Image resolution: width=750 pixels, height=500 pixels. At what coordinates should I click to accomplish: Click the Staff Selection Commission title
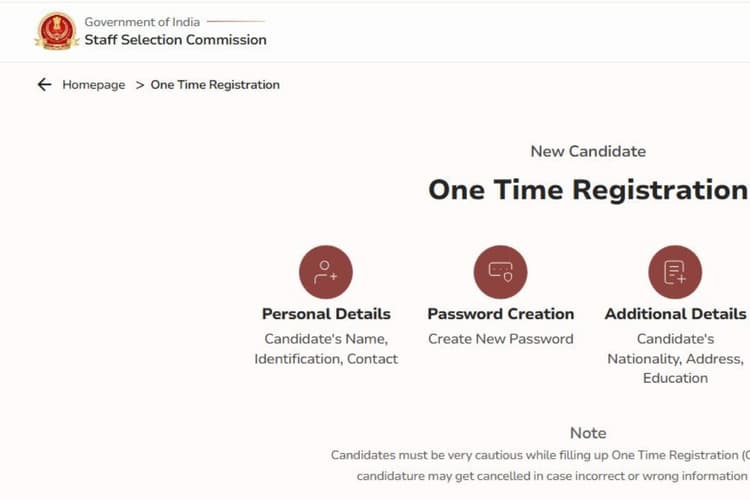coord(175,40)
